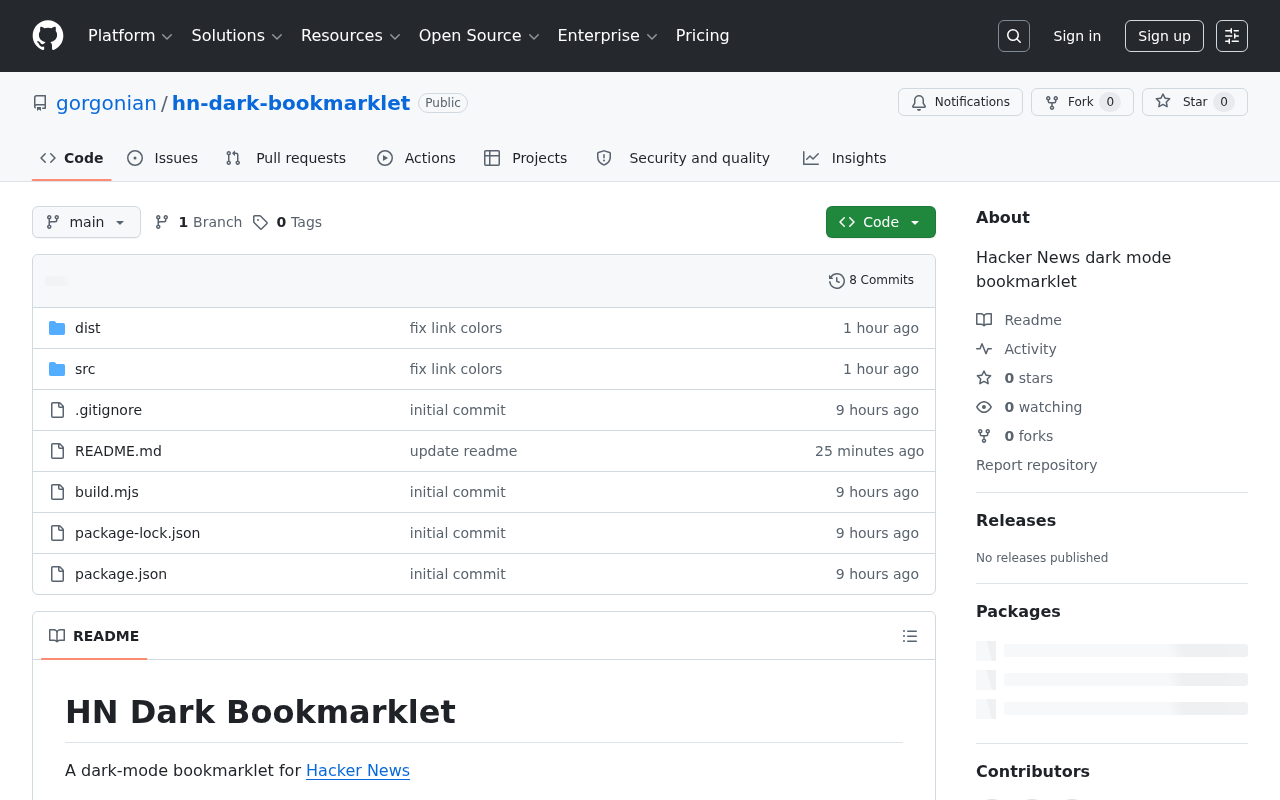Click the src folder icon
Screen dimensions: 1280x800
(57, 369)
